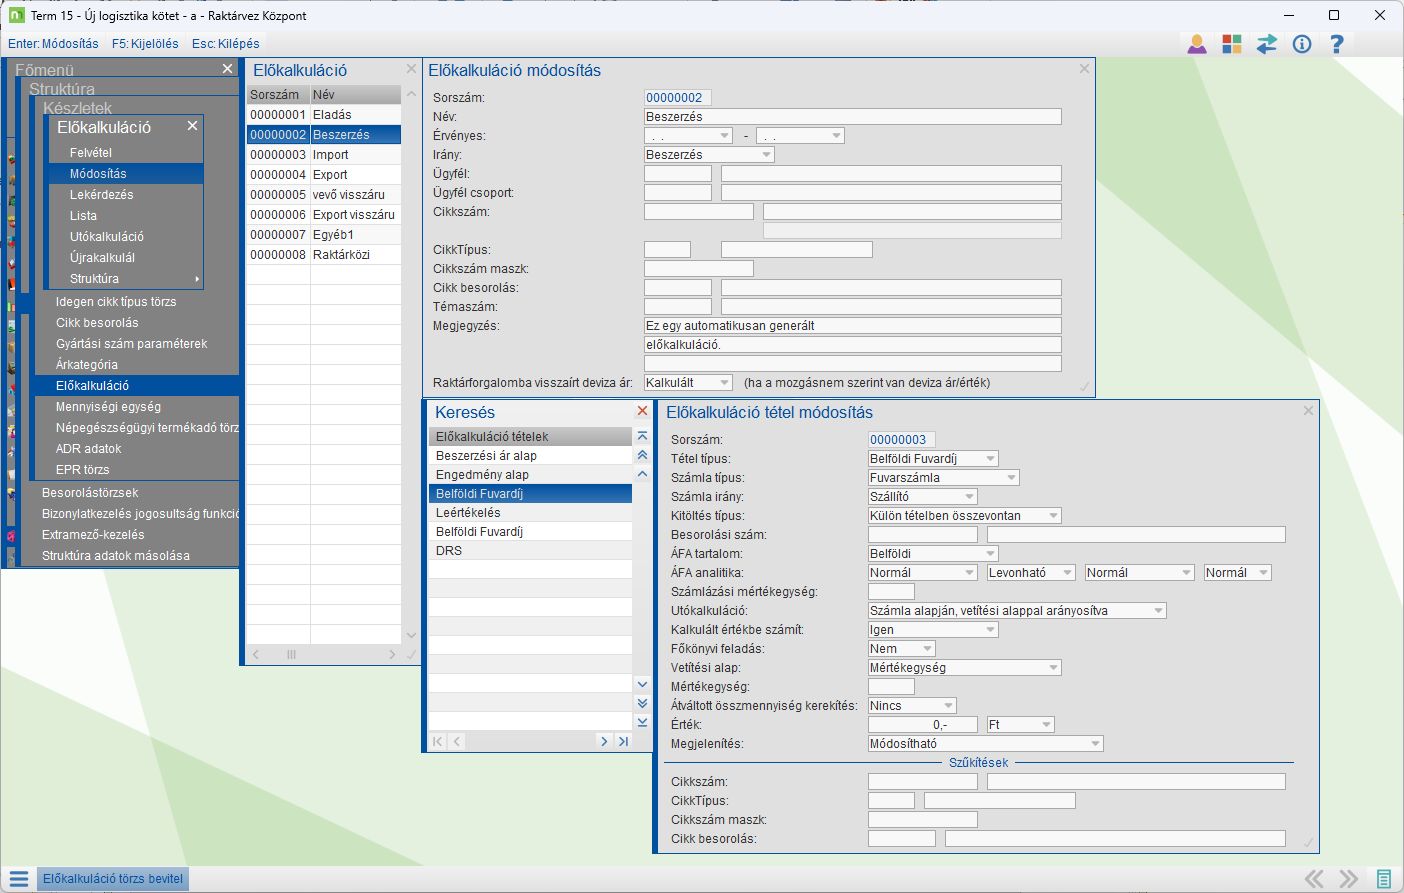
Task: Choose Utókalkuláció menu entry
Action: pyautogui.click(x=106, y=237)
